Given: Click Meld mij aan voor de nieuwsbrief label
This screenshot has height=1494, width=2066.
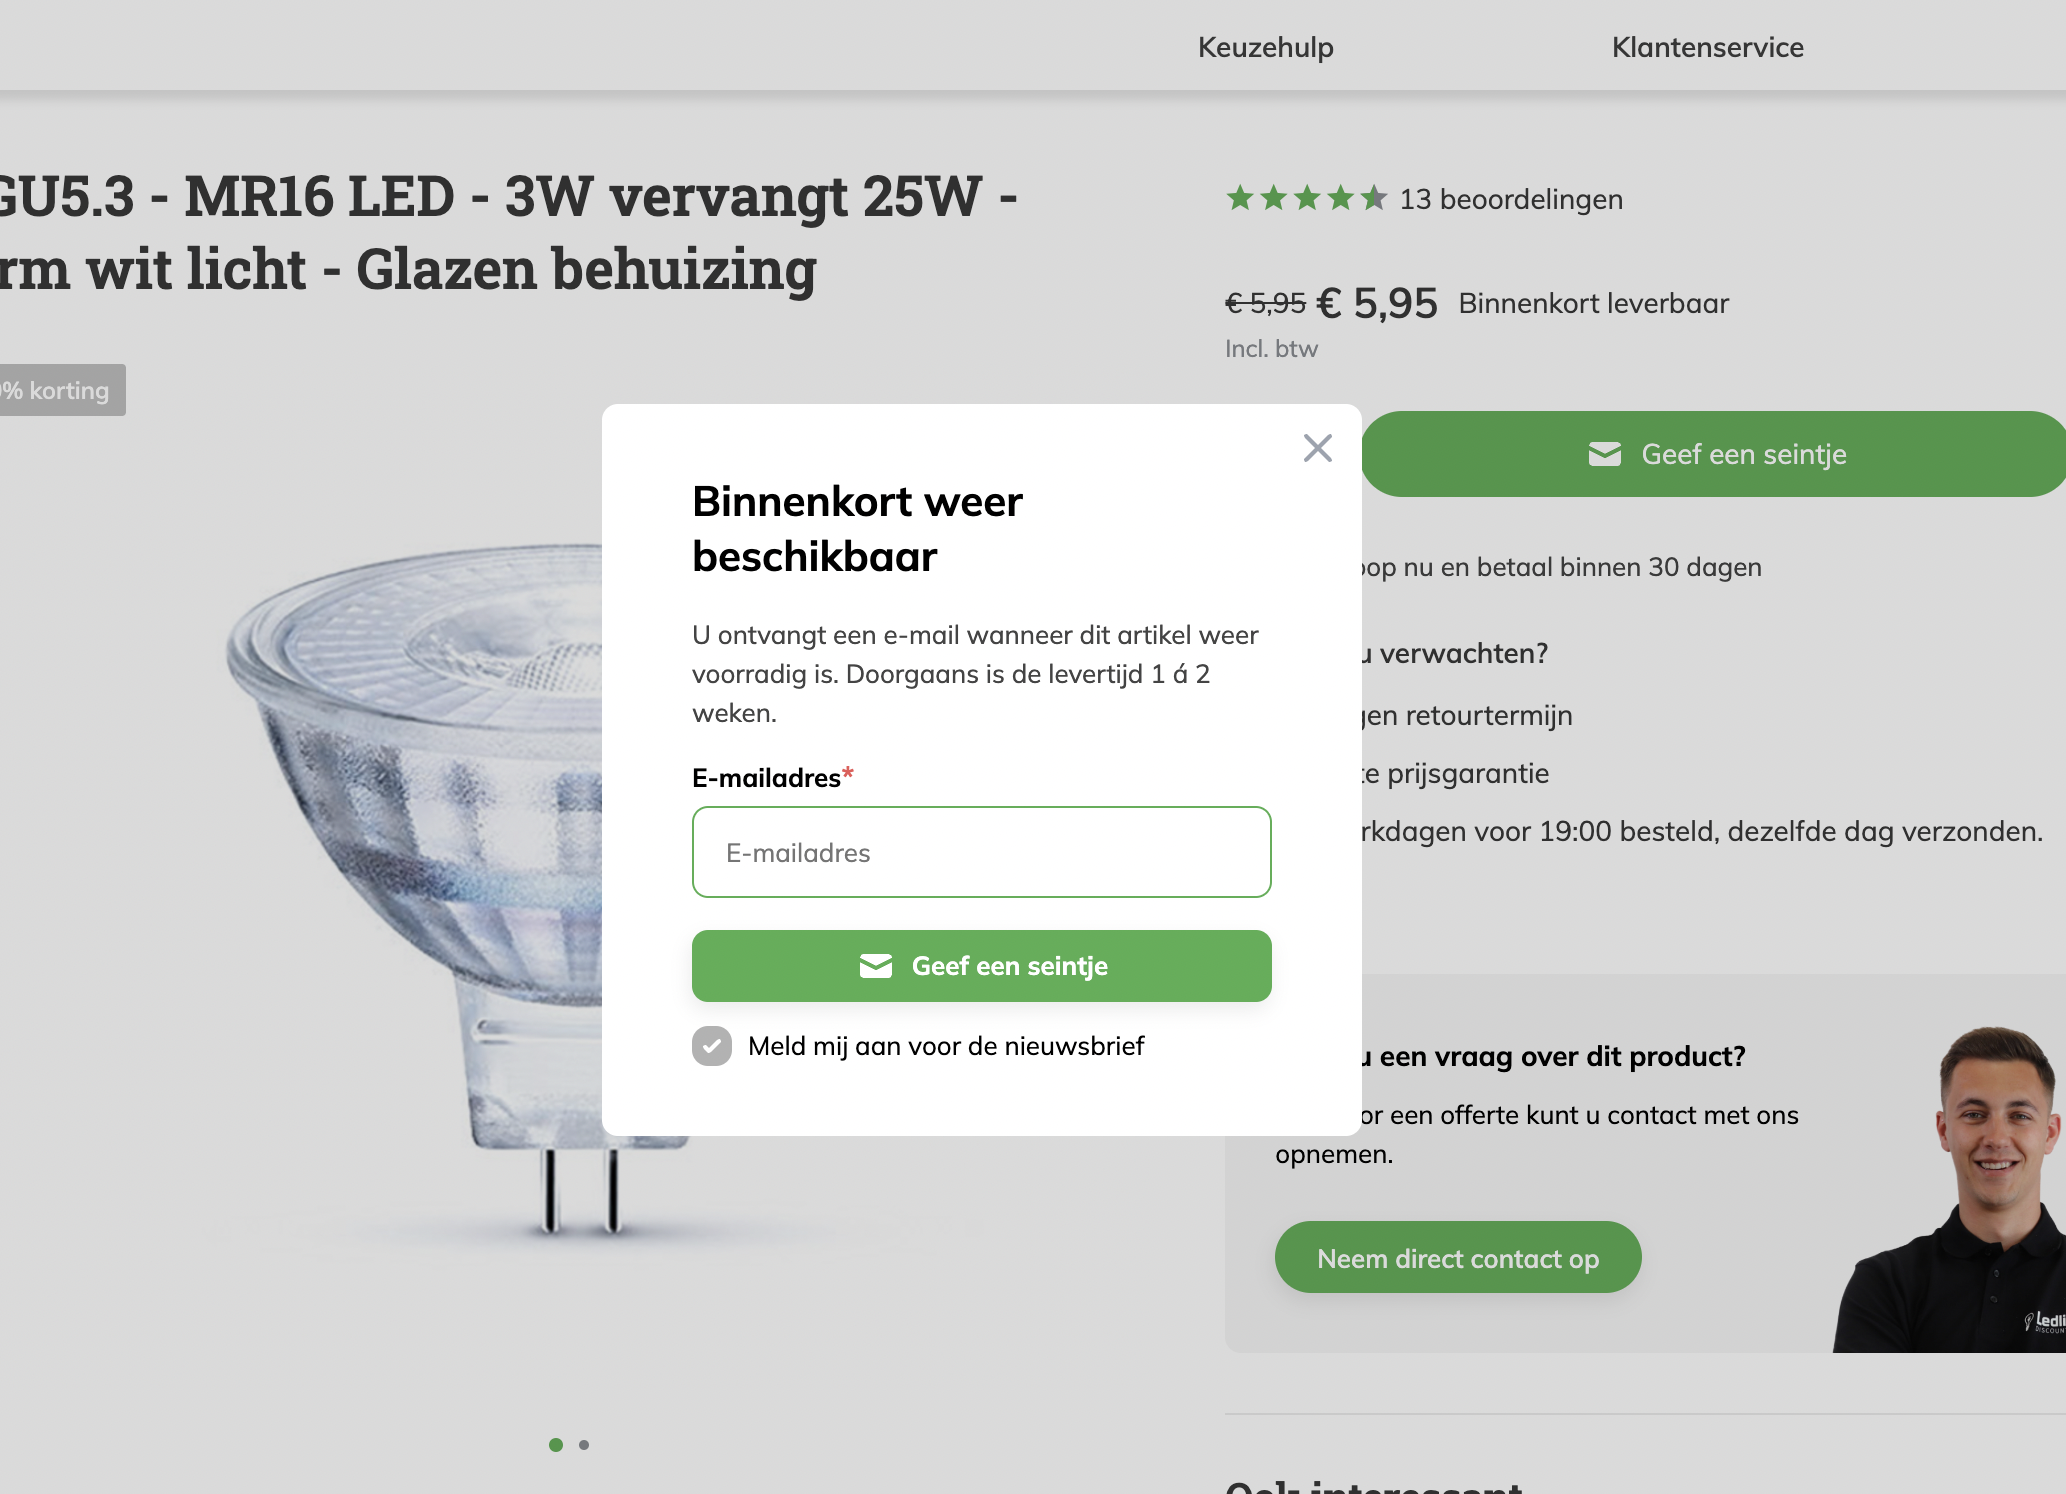Looking at the screenshot, I should coord(945,1046).
